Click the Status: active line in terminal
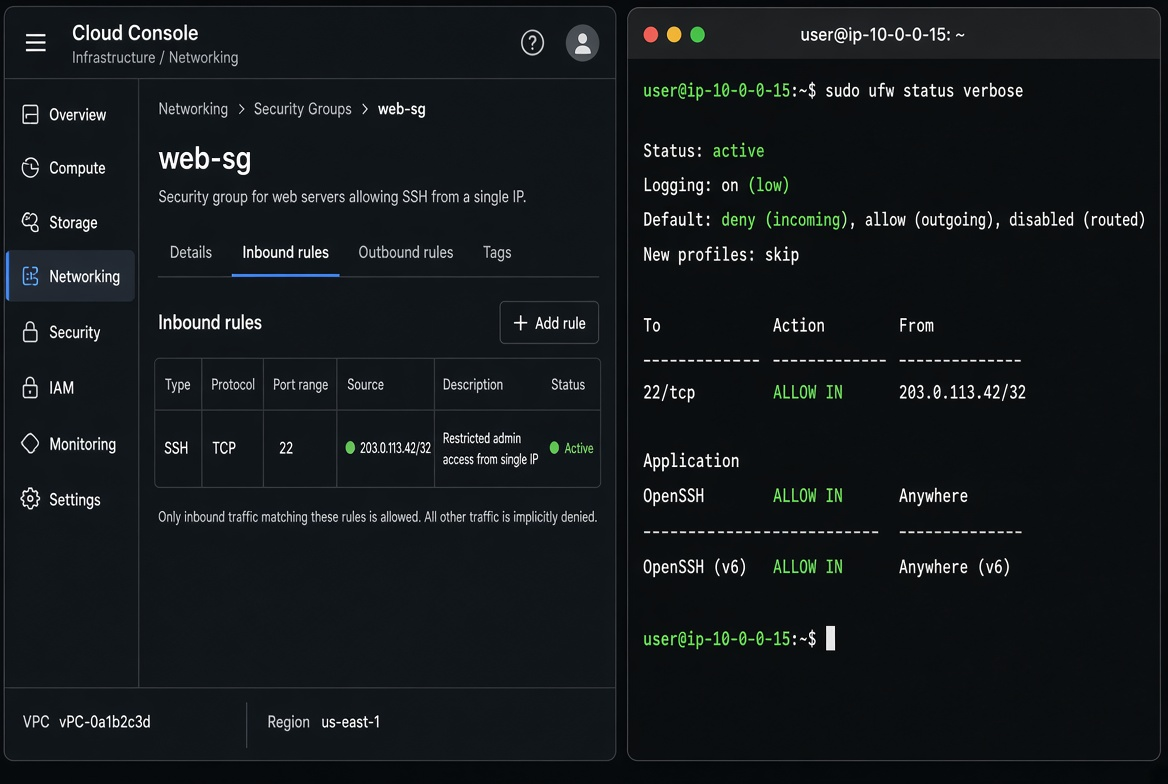Image resolution: width=1168 pixels, height=784 pixels. [x=703, y=151]
